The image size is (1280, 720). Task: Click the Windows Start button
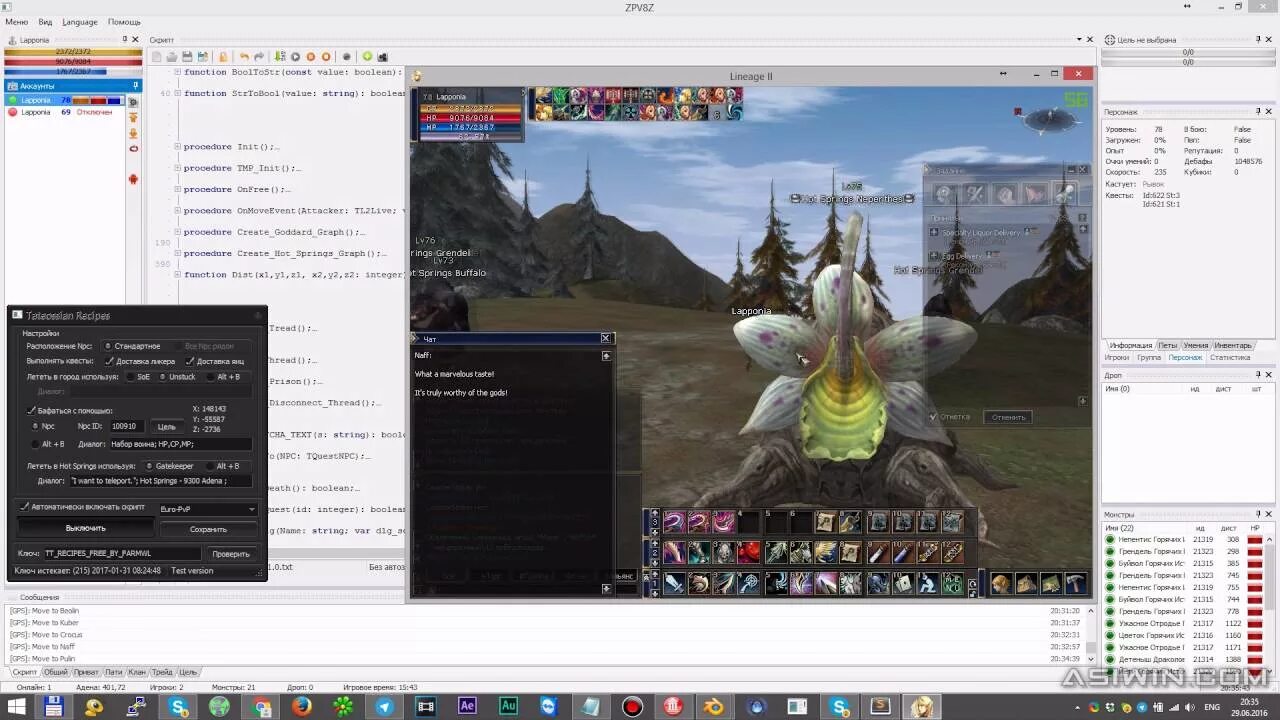(x=18, y=707)
